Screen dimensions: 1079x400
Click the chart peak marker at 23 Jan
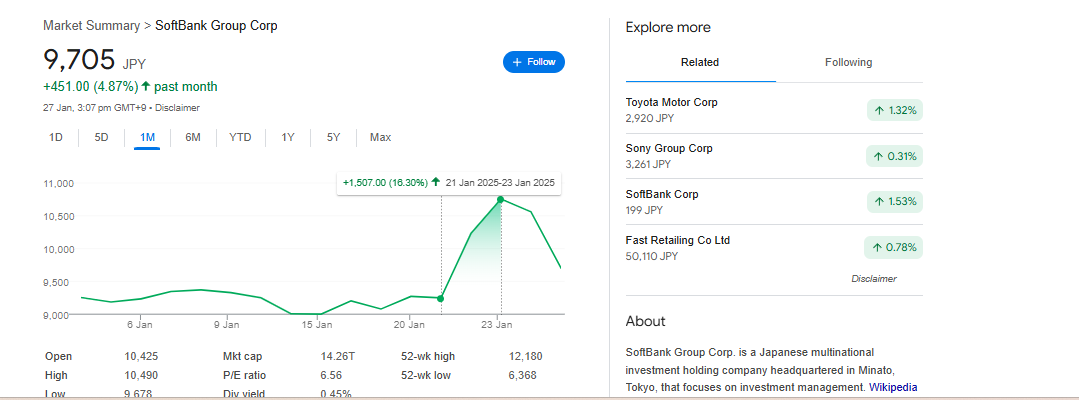pos(500,200)
